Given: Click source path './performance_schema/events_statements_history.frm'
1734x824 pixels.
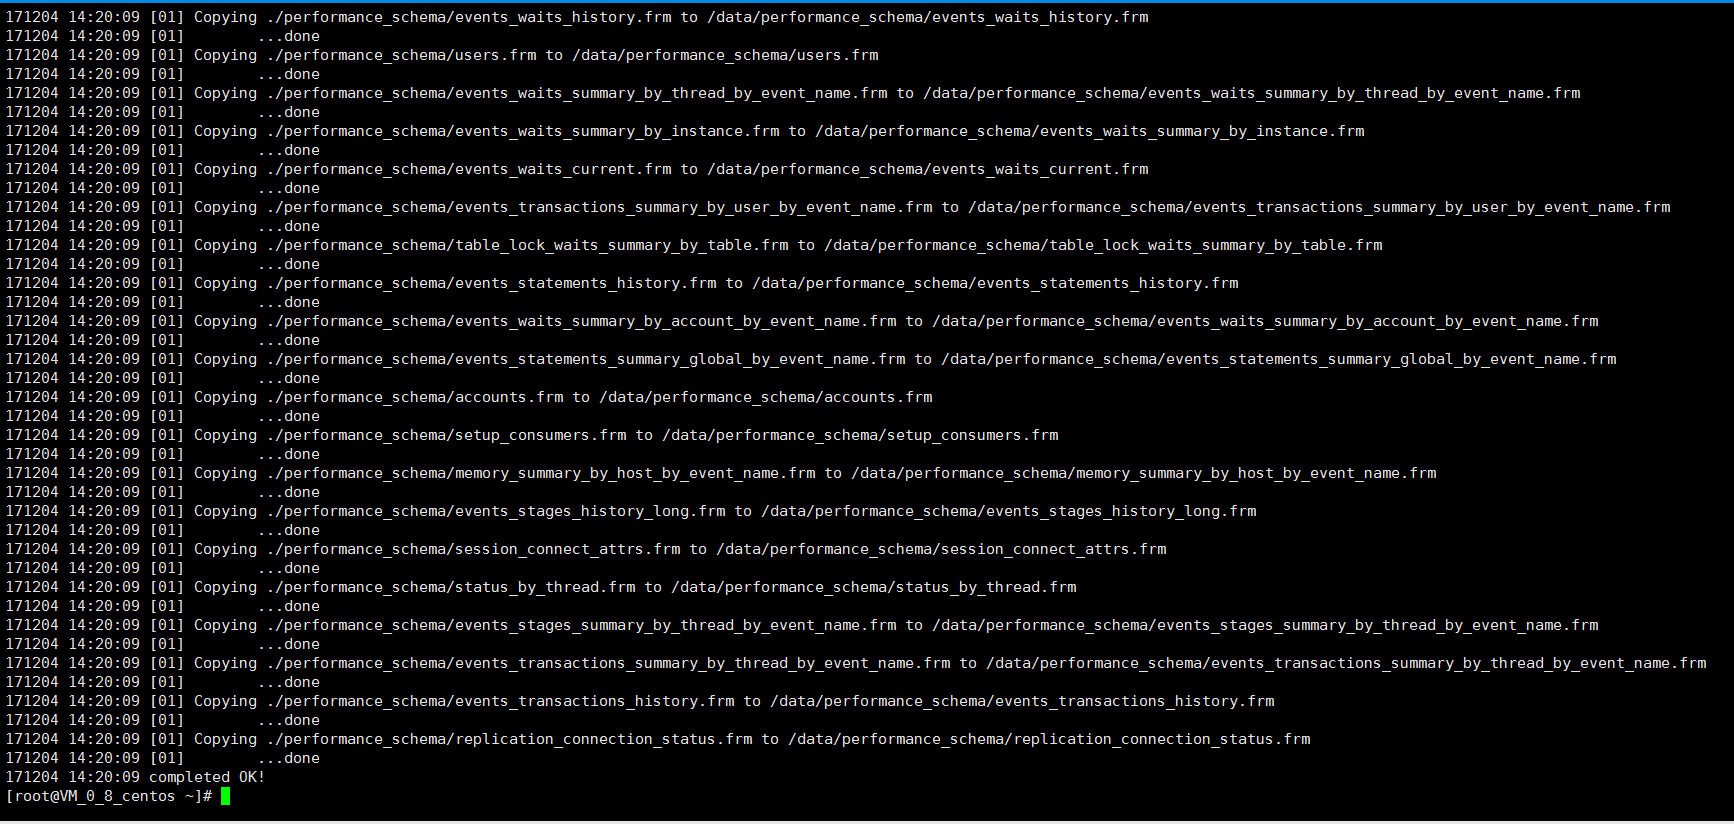Looking at the screenshot, I should [492, 283].
